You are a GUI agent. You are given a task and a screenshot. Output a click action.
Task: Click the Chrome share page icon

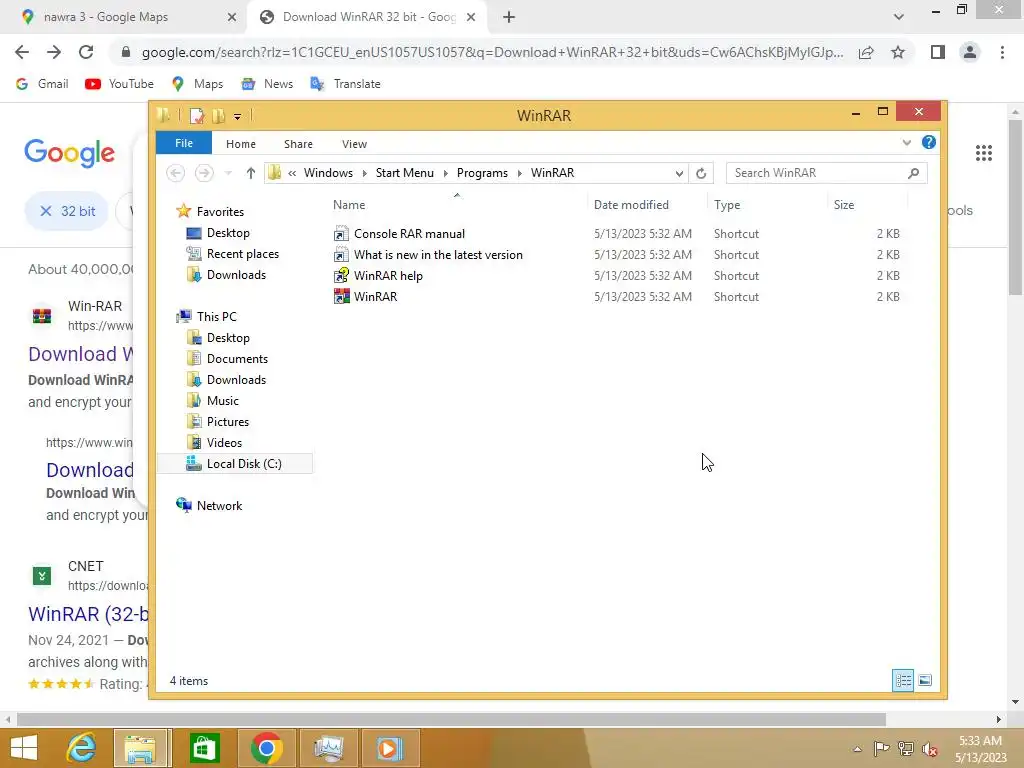point(866,52)
